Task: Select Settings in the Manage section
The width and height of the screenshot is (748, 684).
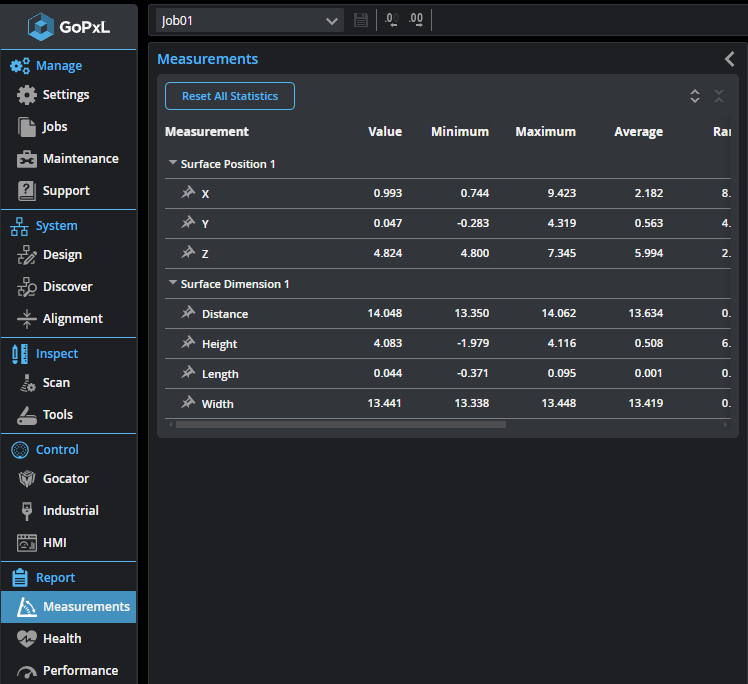Action: tap(66, 94)
